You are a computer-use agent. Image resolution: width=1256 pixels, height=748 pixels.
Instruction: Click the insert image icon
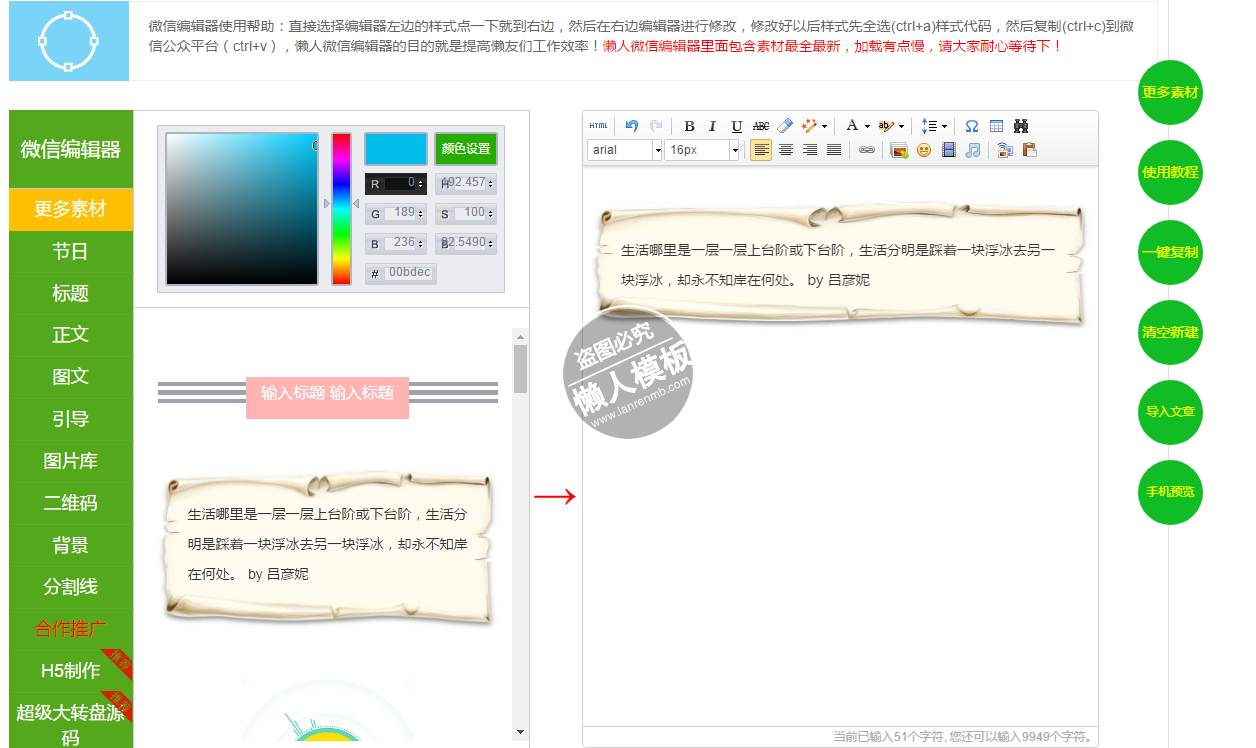pos(900,150)
